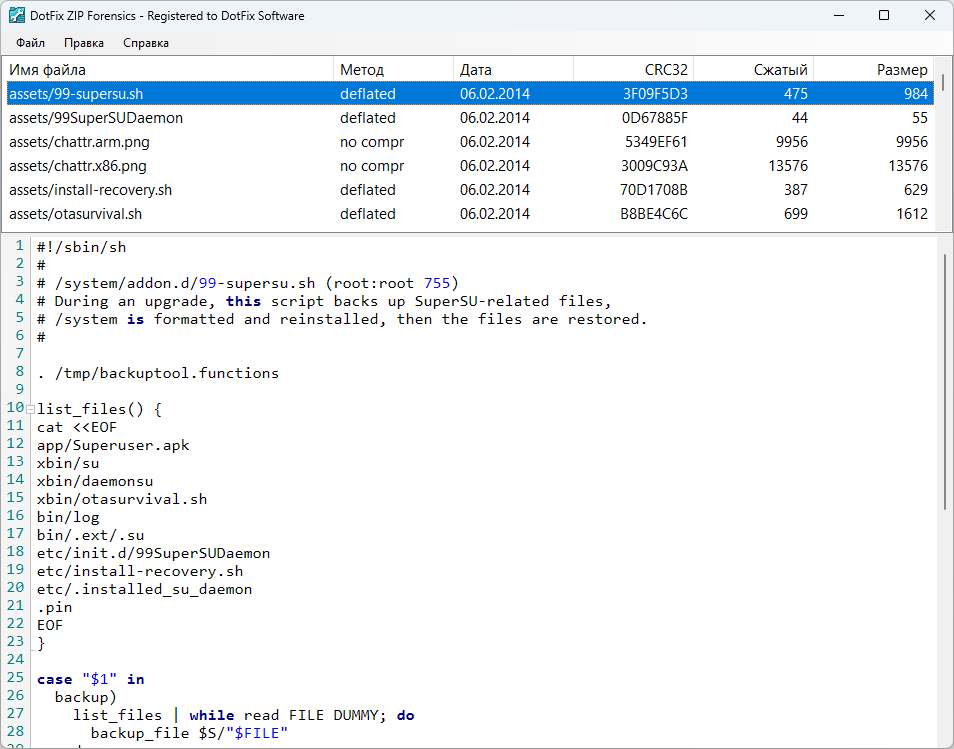Sort by Дата column header
Viewport: 954px width, 749px height.
pos(513,69)
